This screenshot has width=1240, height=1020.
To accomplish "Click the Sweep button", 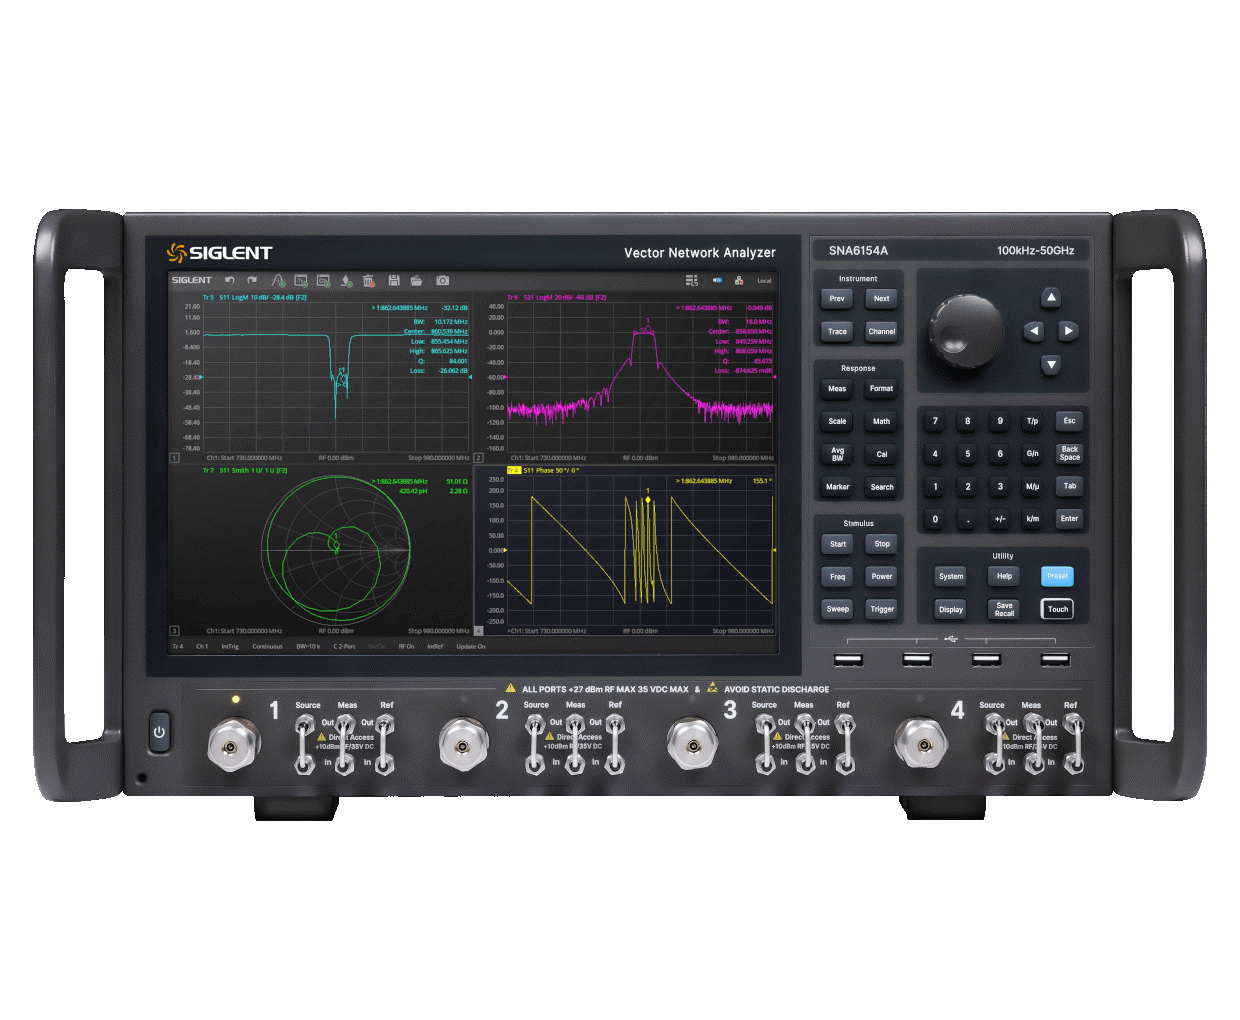I will click(x=837, y=609).
